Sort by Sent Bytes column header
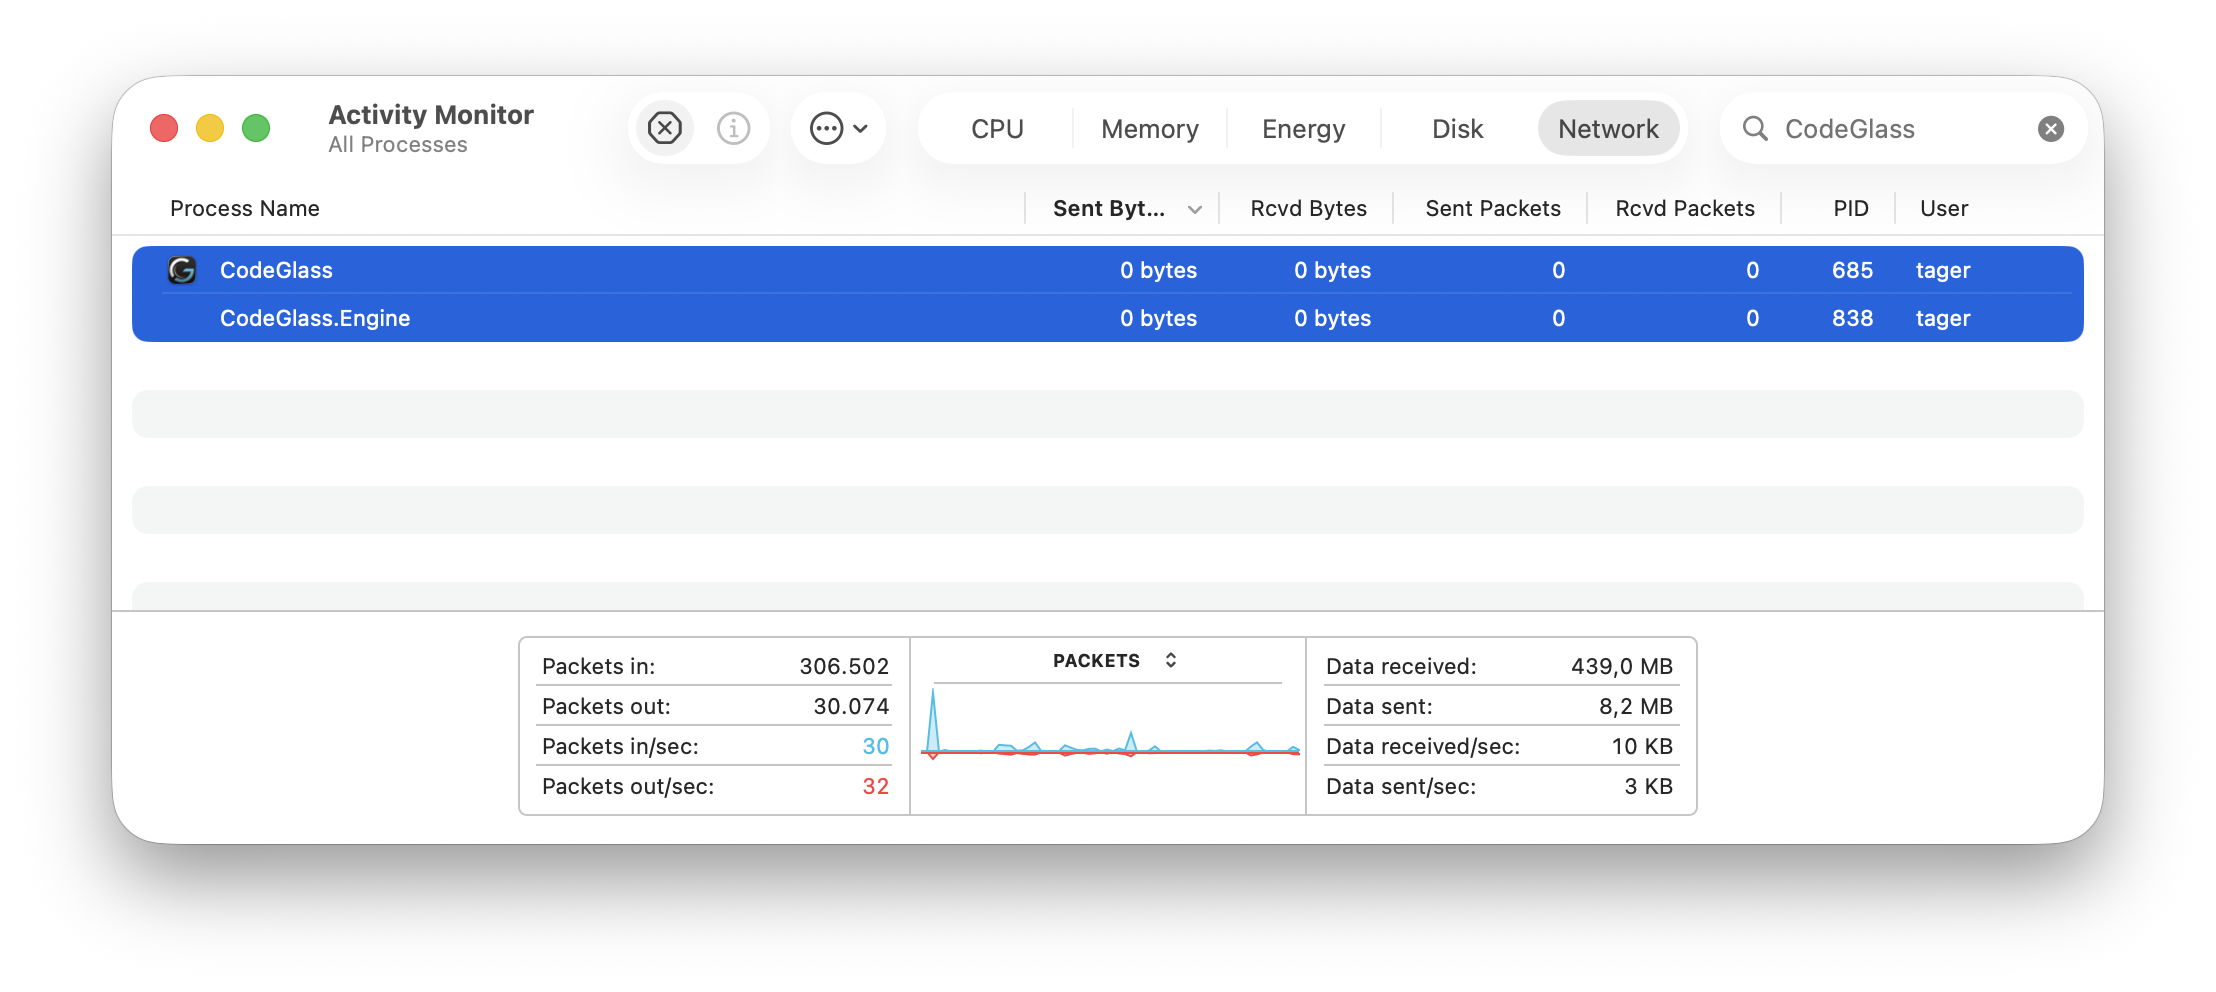Image resolution: width=2216 pixels, height=992 pixels. [x=1109, y=208]
